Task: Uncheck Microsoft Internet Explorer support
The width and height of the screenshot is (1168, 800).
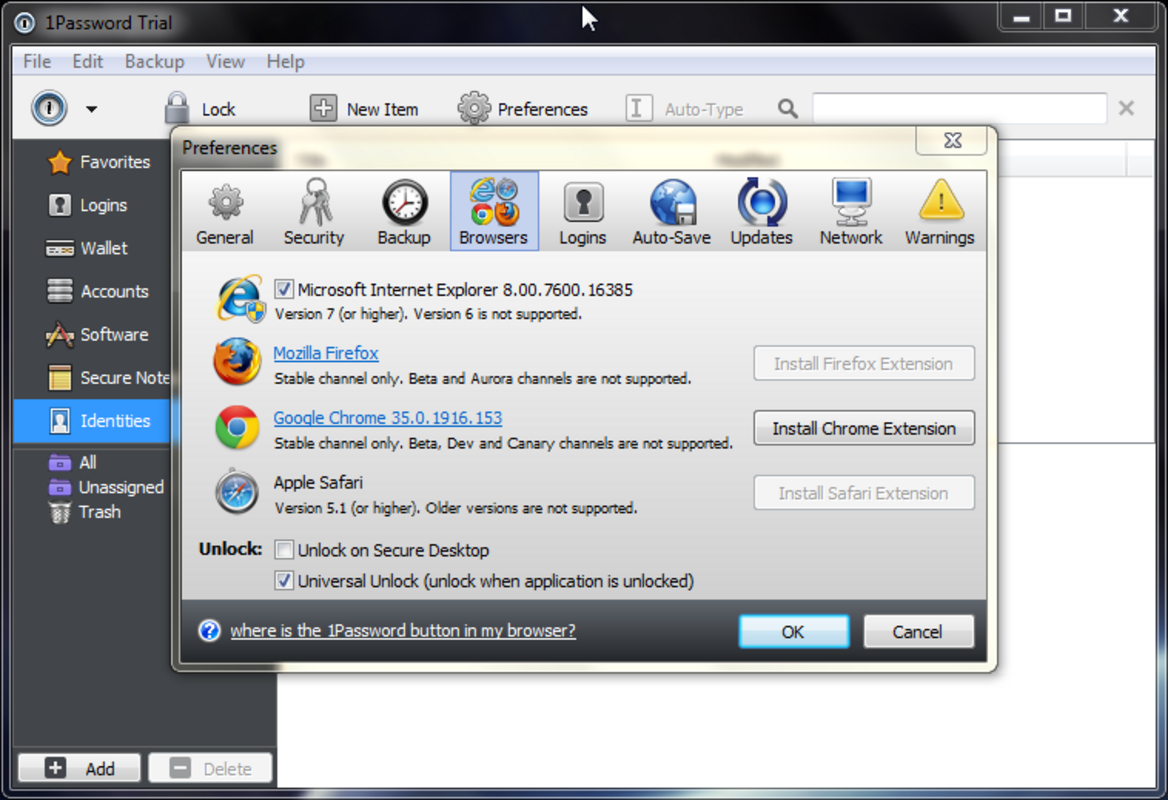Action: (x=283, y=289)
